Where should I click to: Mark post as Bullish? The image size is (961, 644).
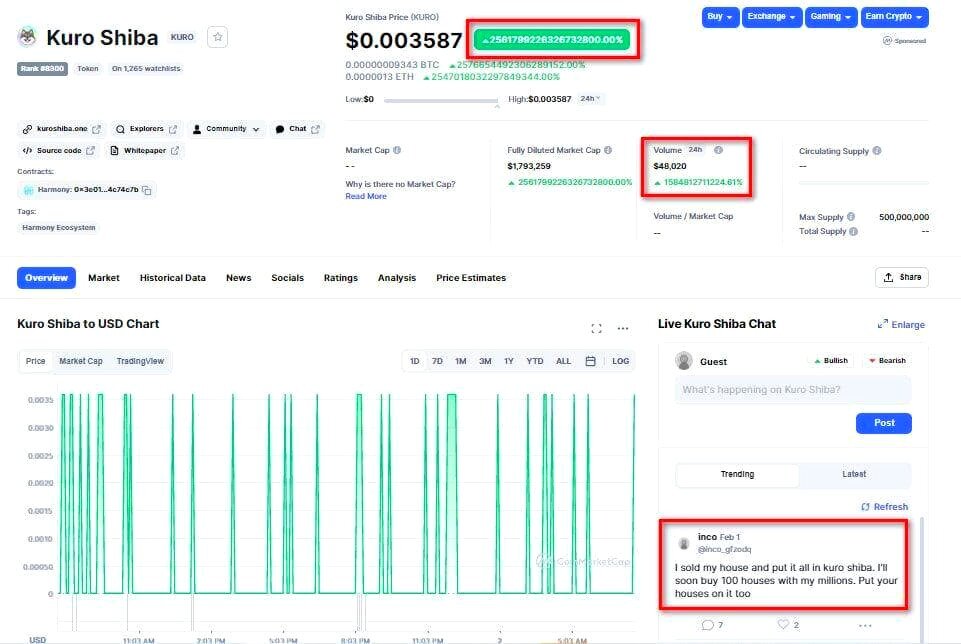[x=831, y=361]
